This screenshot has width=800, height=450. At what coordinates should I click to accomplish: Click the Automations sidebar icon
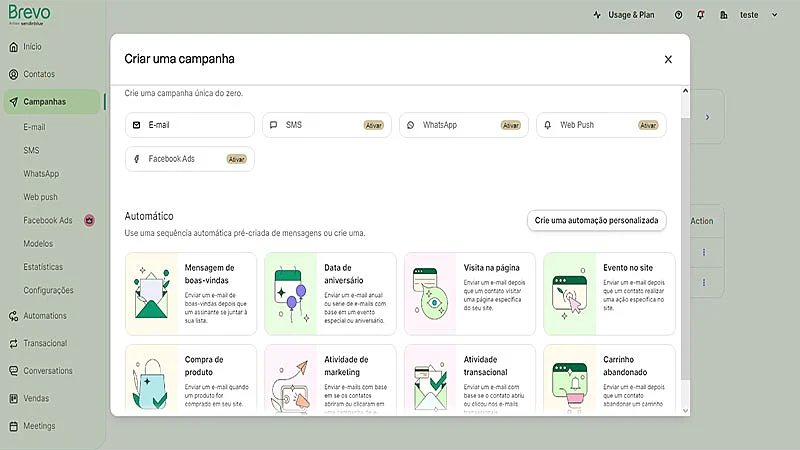pyautogui.click(x=13, y=316)
